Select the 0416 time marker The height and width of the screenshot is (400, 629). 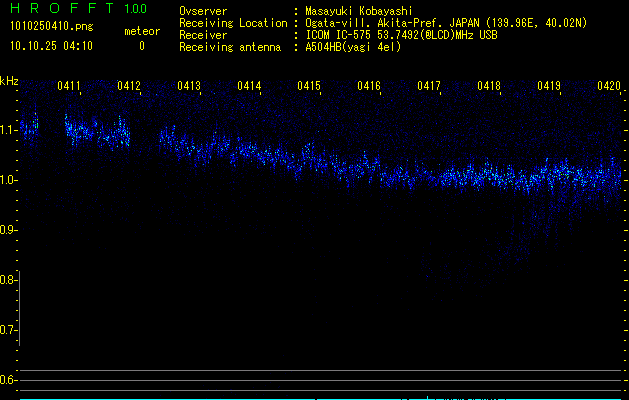tap(369, 87)
